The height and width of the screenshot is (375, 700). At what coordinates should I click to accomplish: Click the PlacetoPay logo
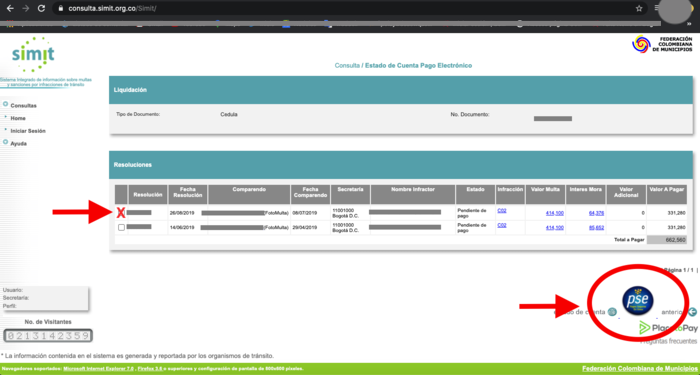tap(668, 328)
